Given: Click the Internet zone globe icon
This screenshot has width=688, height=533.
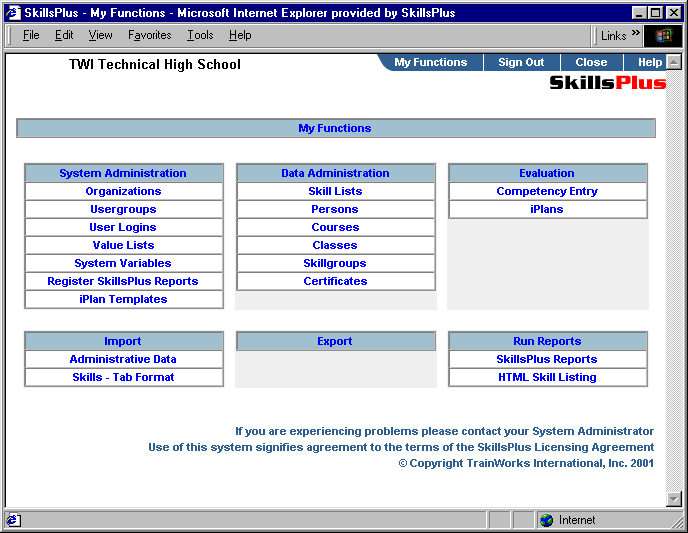Looking at the screenshot, I should (x=547, y=520).
